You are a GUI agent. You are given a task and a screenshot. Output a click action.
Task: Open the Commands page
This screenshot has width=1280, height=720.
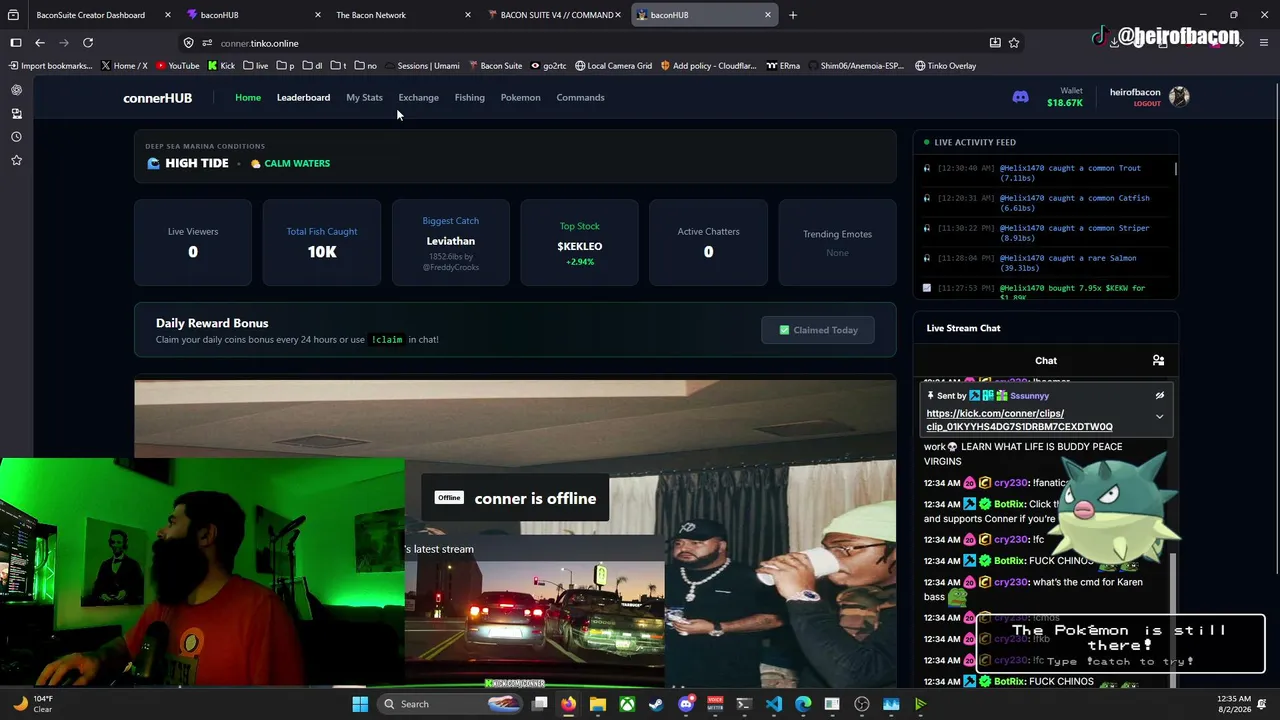(580, 98)
